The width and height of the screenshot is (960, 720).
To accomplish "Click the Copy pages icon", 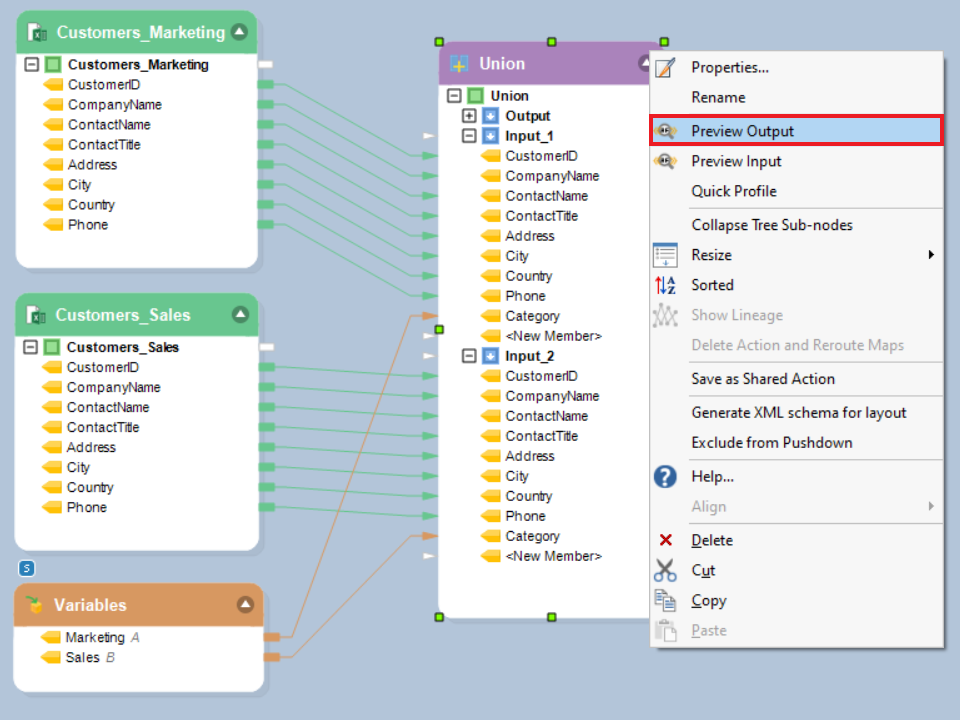I will 665,601.
